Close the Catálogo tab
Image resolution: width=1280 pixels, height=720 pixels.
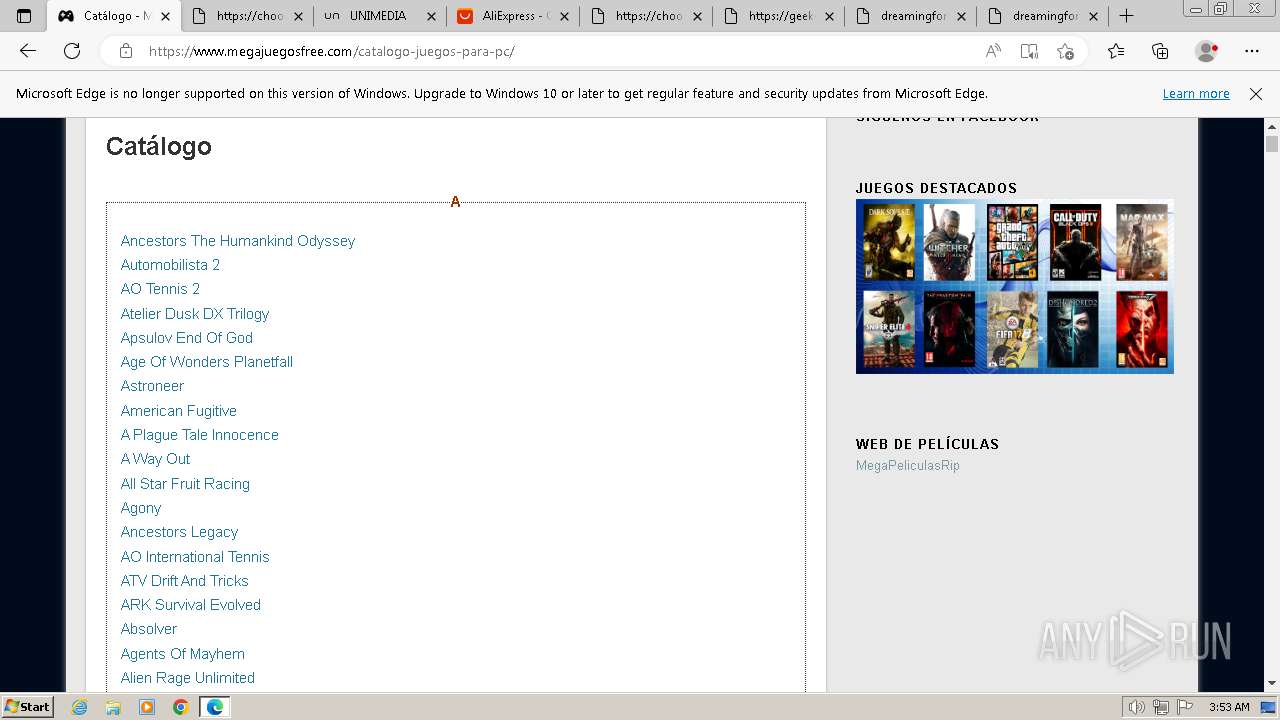coord(166,16)
